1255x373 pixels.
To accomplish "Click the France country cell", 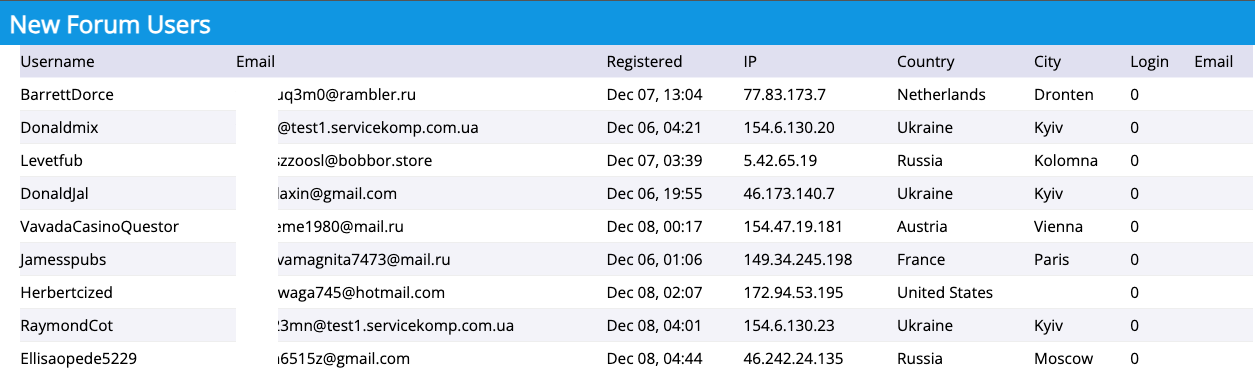I will click(921, 260).
